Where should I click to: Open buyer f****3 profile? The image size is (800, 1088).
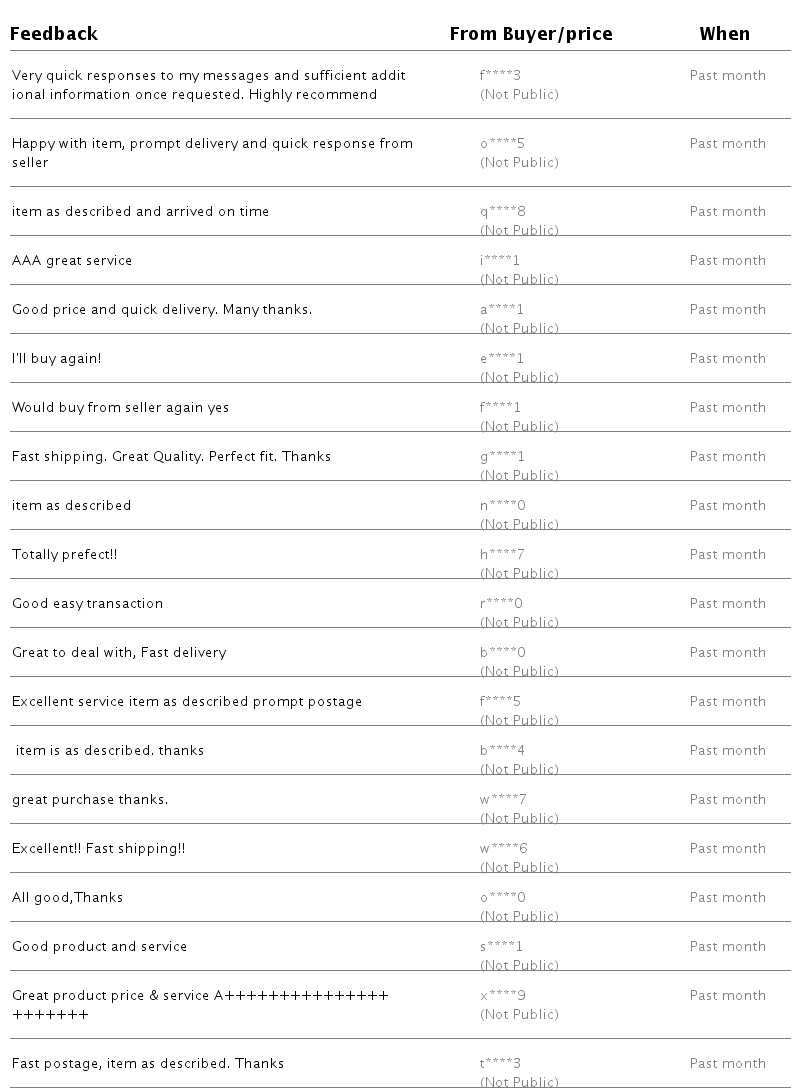coord(501,75)
